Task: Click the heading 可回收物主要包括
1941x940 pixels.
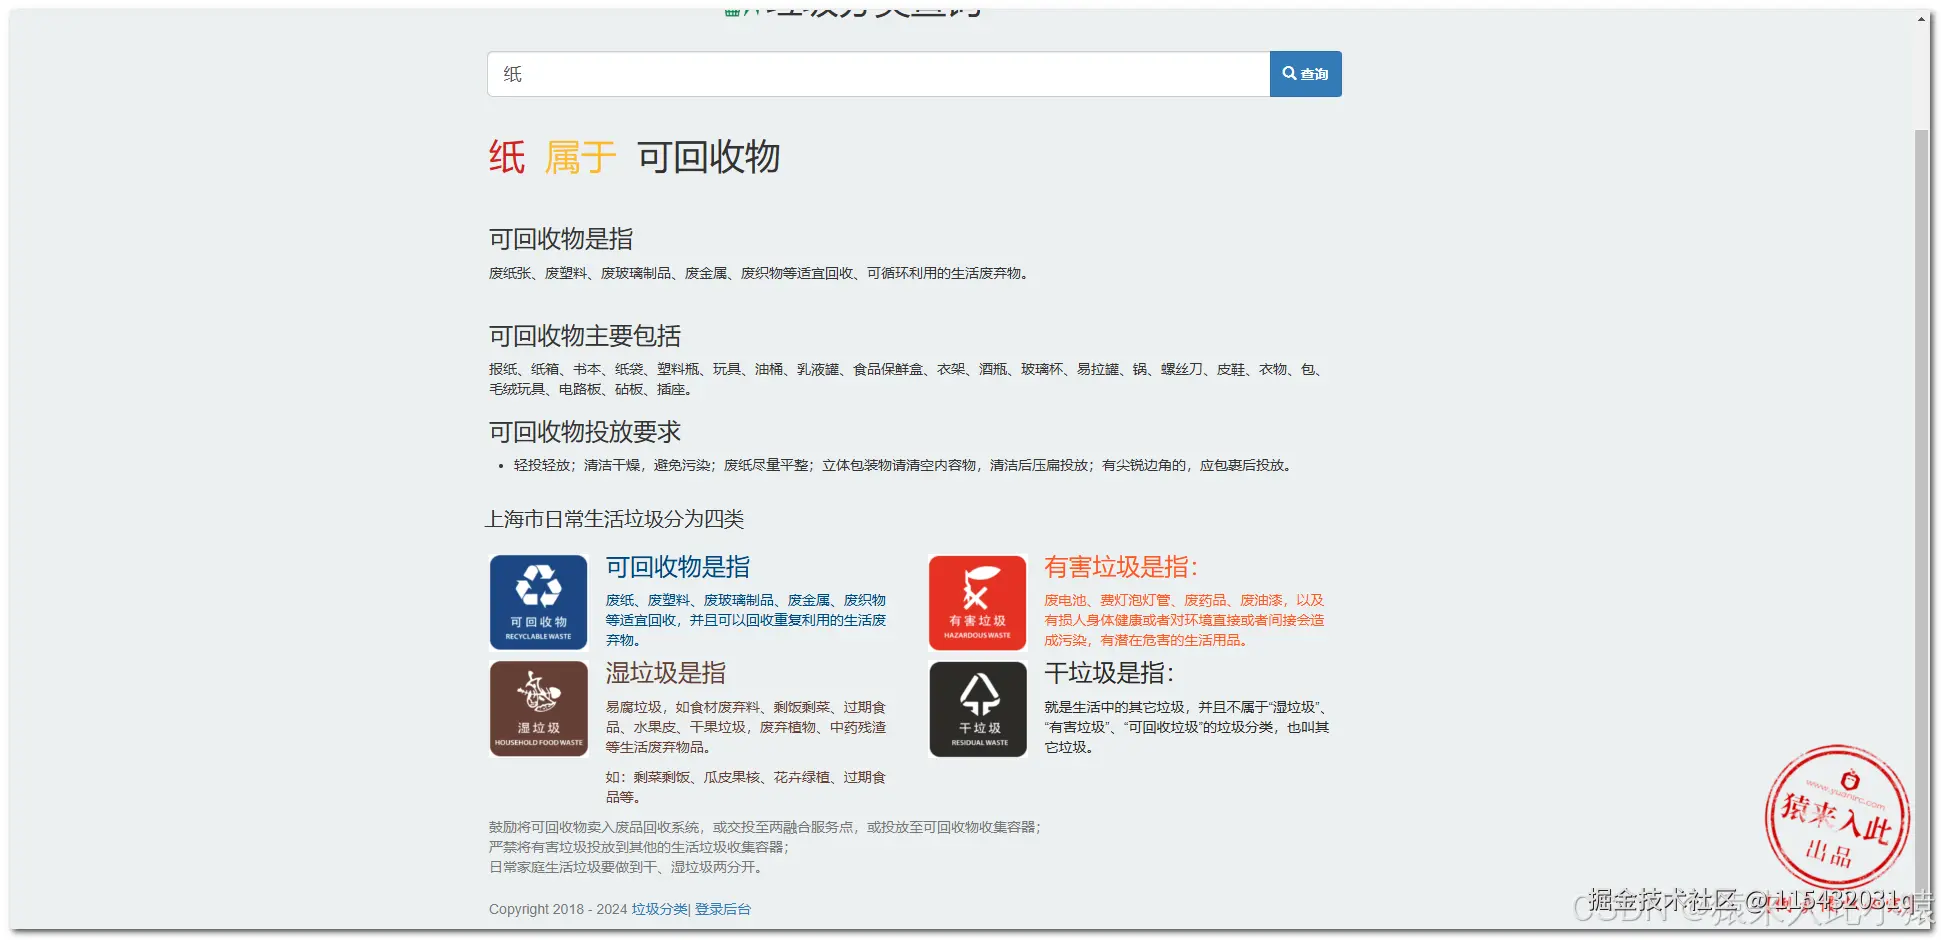Action: 585,336
